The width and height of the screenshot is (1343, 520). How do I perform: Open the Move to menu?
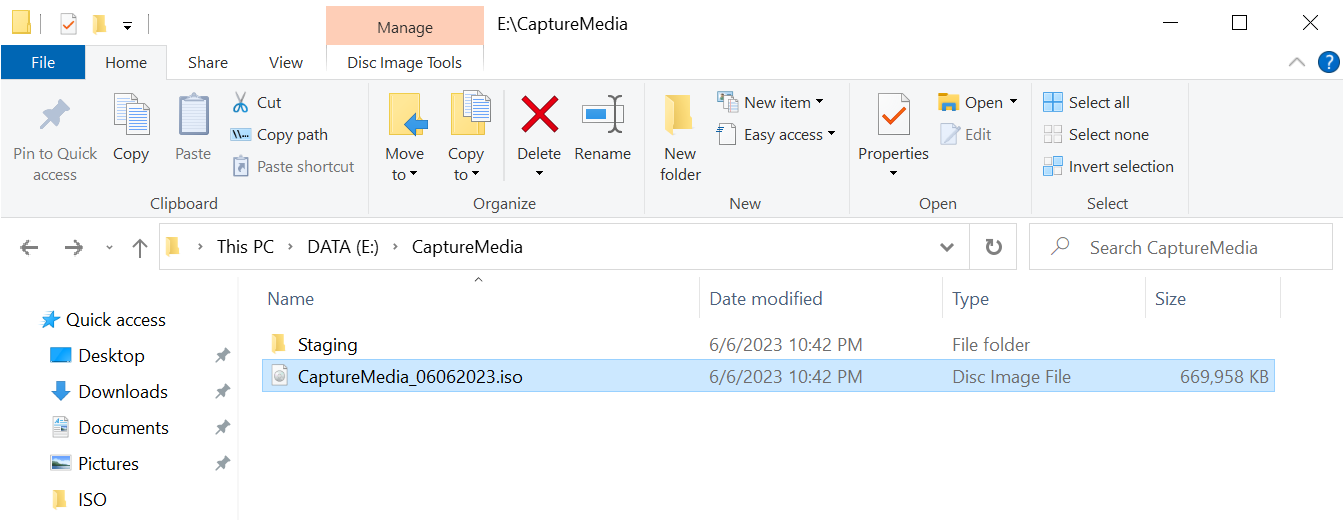[x=405, y=138]
